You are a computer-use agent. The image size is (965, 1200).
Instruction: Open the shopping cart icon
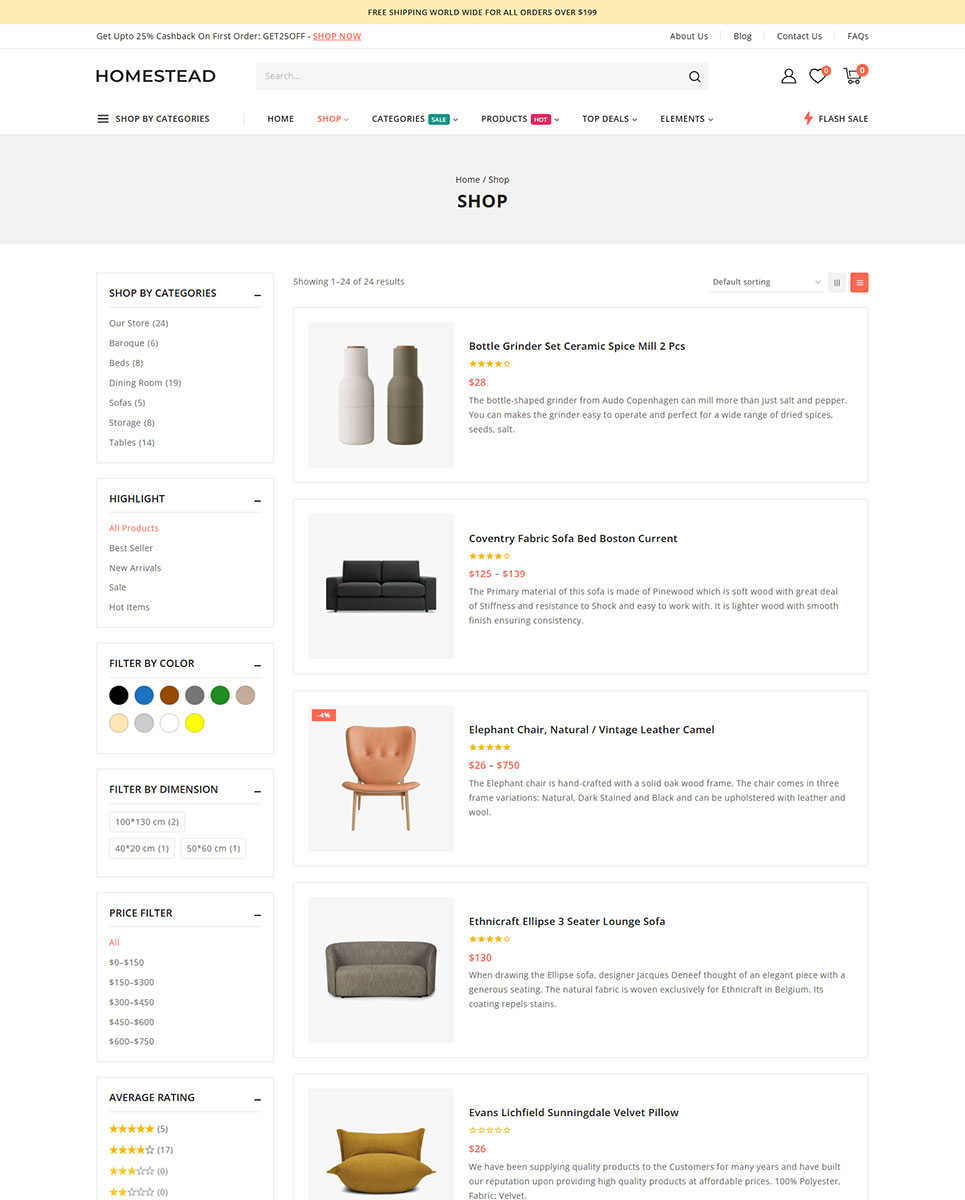point(852,76)
